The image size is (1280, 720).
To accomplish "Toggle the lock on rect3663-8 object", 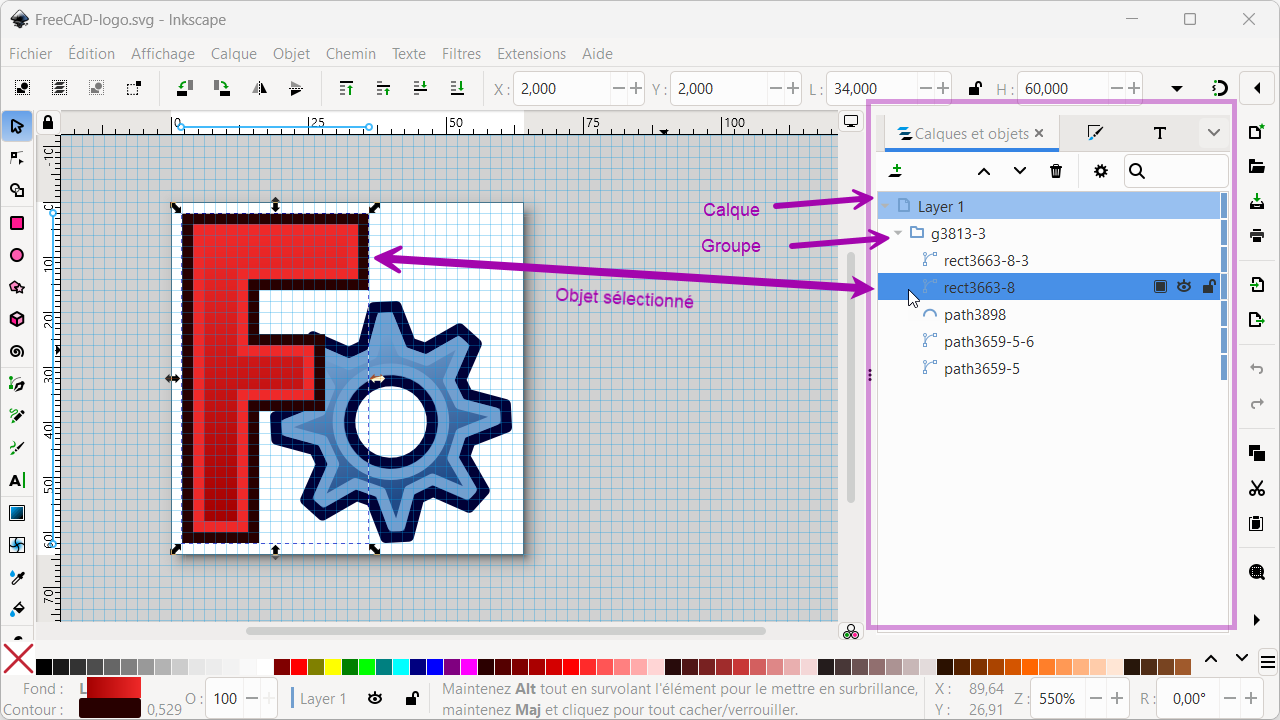I will point(1208,287).
